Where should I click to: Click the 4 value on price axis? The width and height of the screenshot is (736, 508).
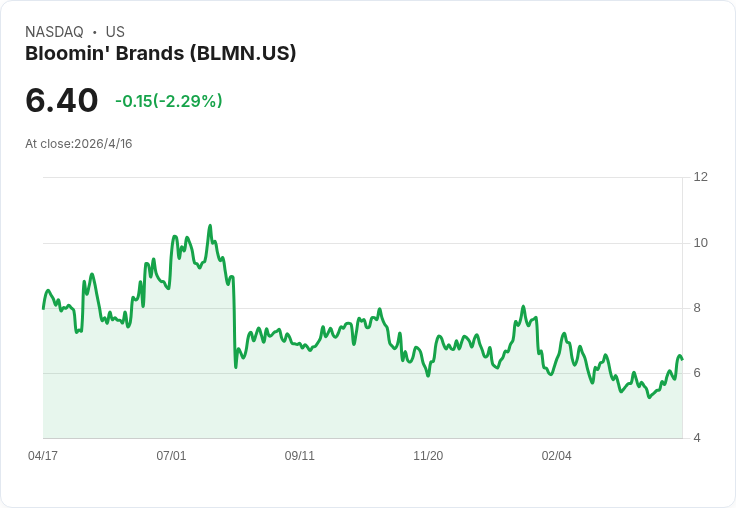pyautogui.click(x=697, y=438)
